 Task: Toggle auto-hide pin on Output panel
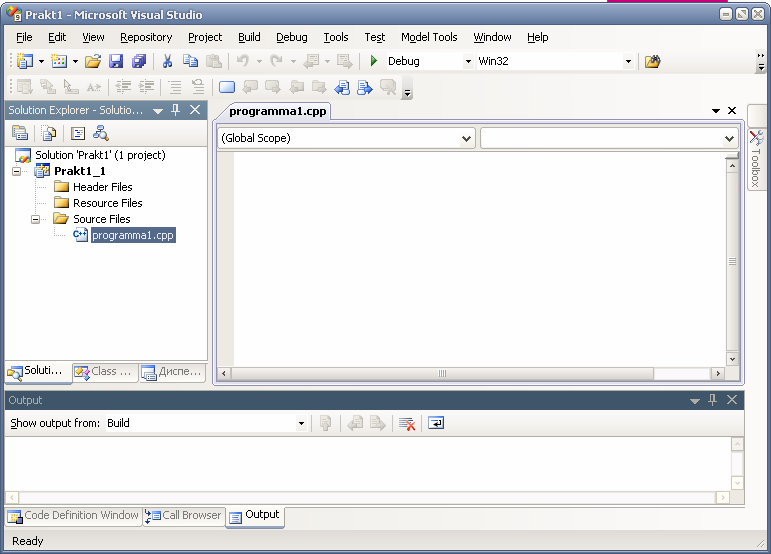point(712,400)
